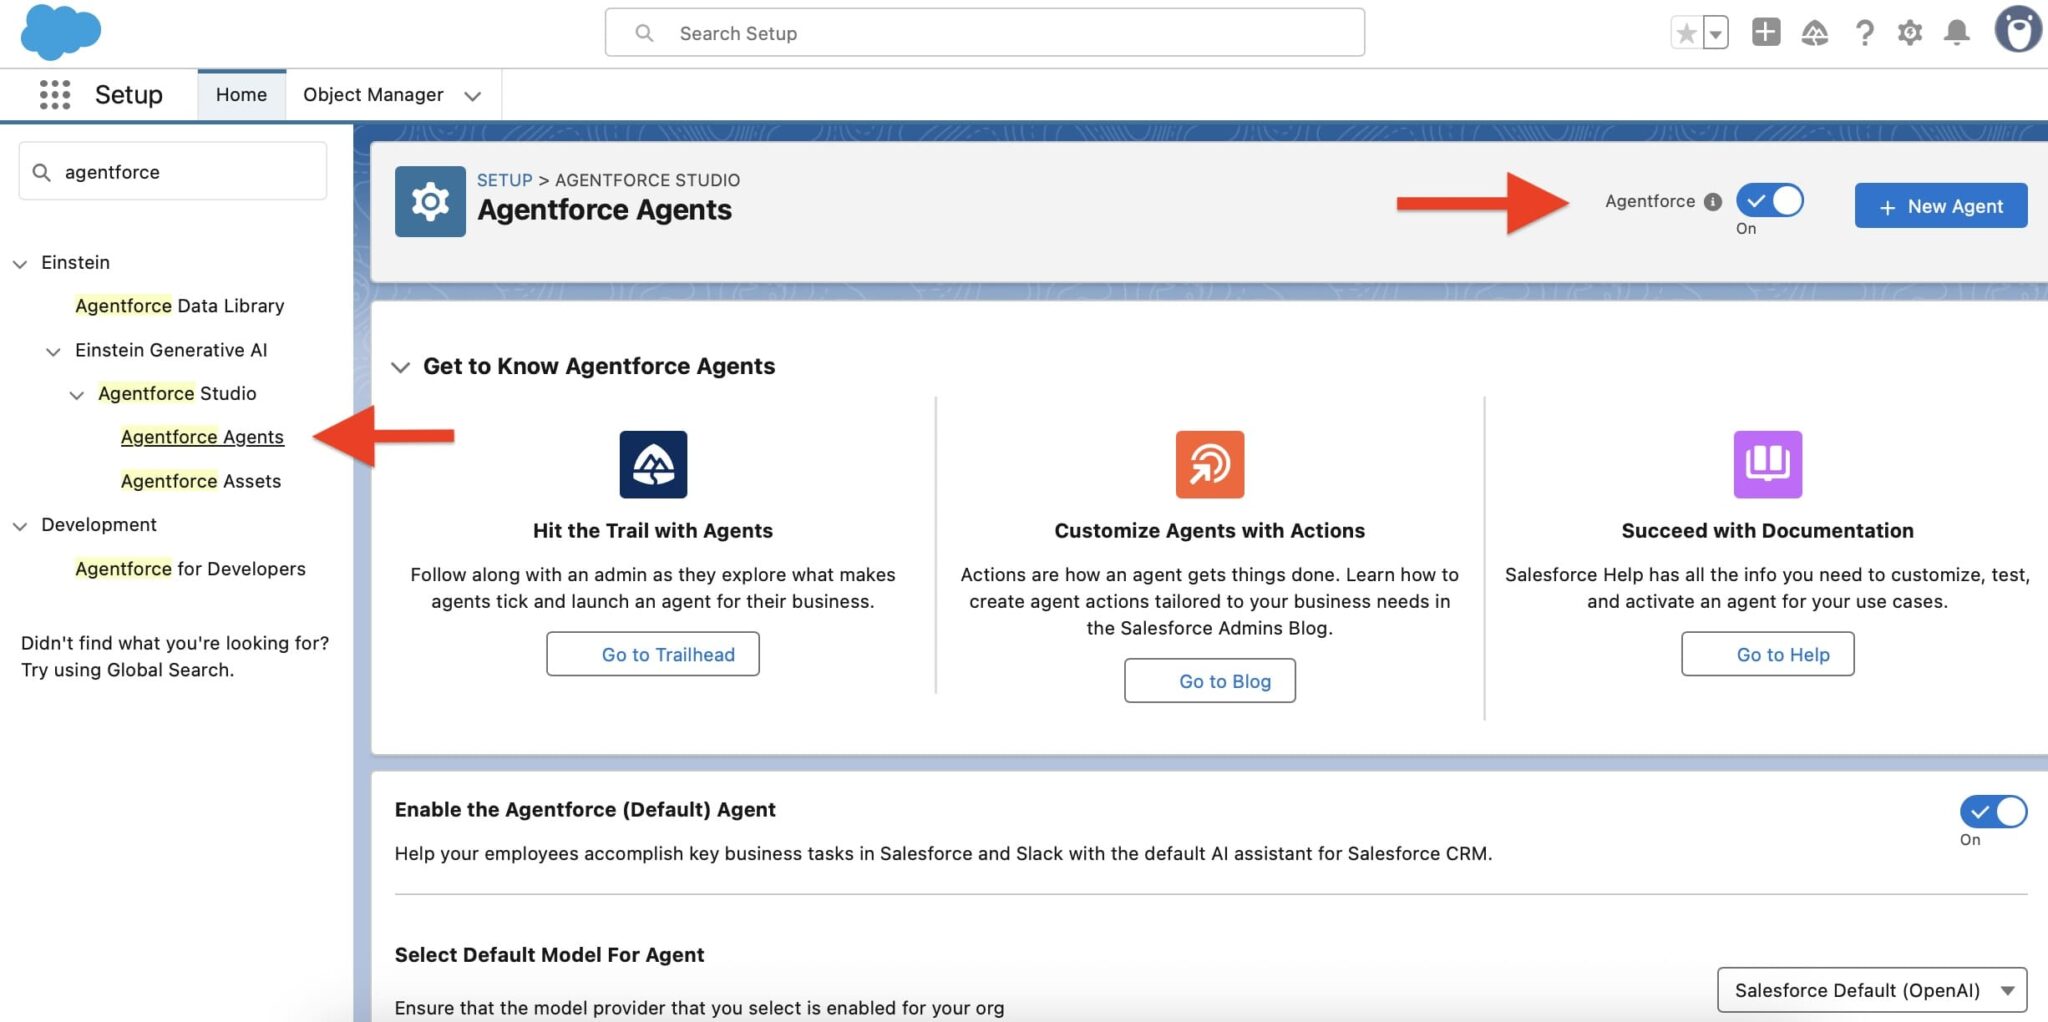2048x1022 pixels.
Task: Click the Salesforce cloud logo
Action: pyautogui.click(x=60, y=32)
